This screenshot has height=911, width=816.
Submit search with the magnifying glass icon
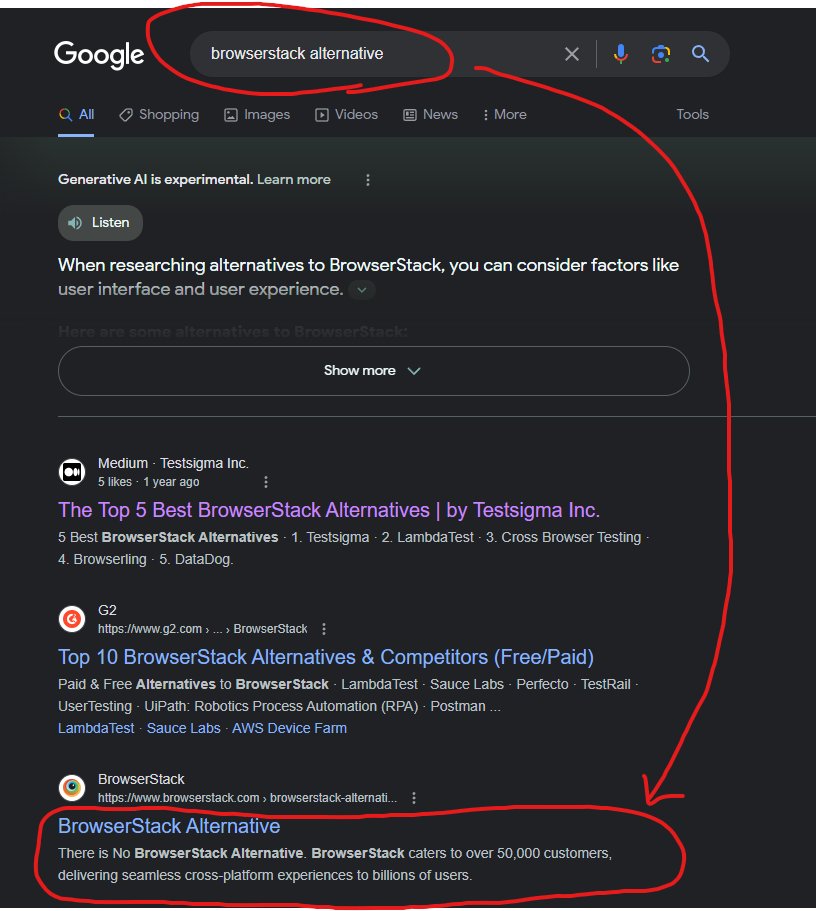(x=700, y=54)
